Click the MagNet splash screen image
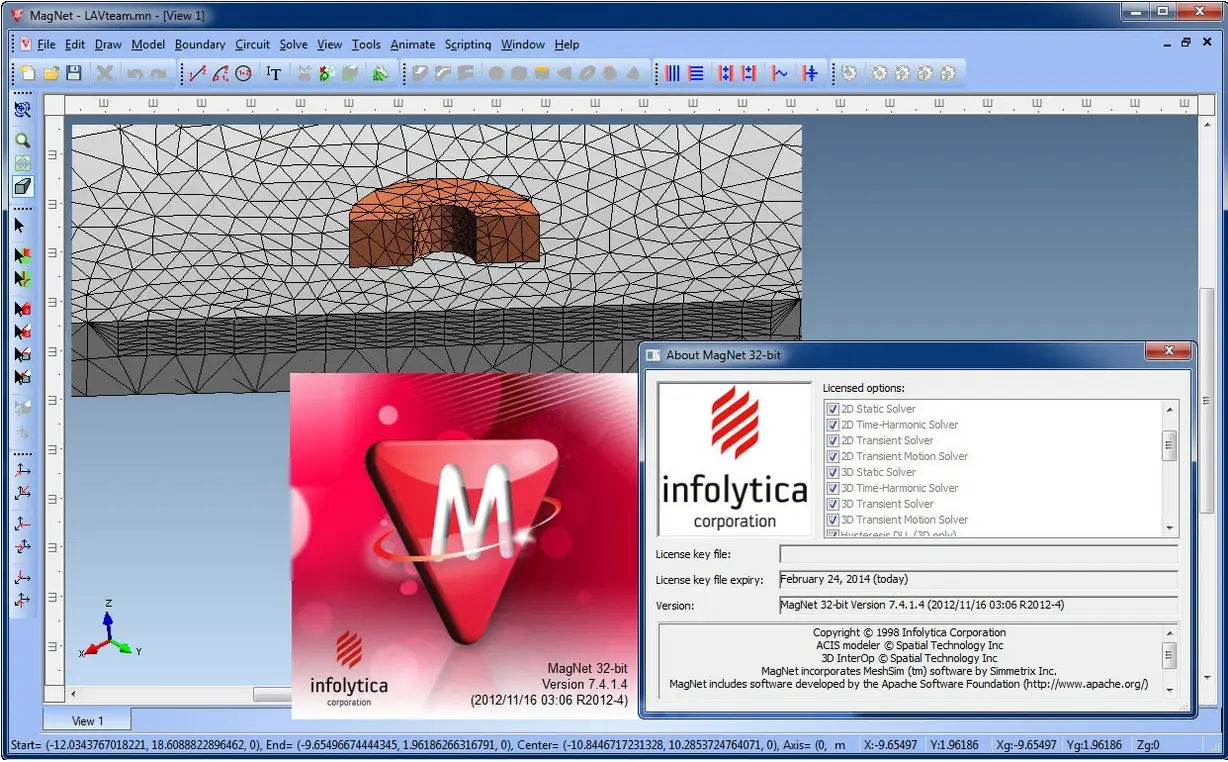Screen dimensions: 1228x762 pyautogui.click(x=463, y=545)
